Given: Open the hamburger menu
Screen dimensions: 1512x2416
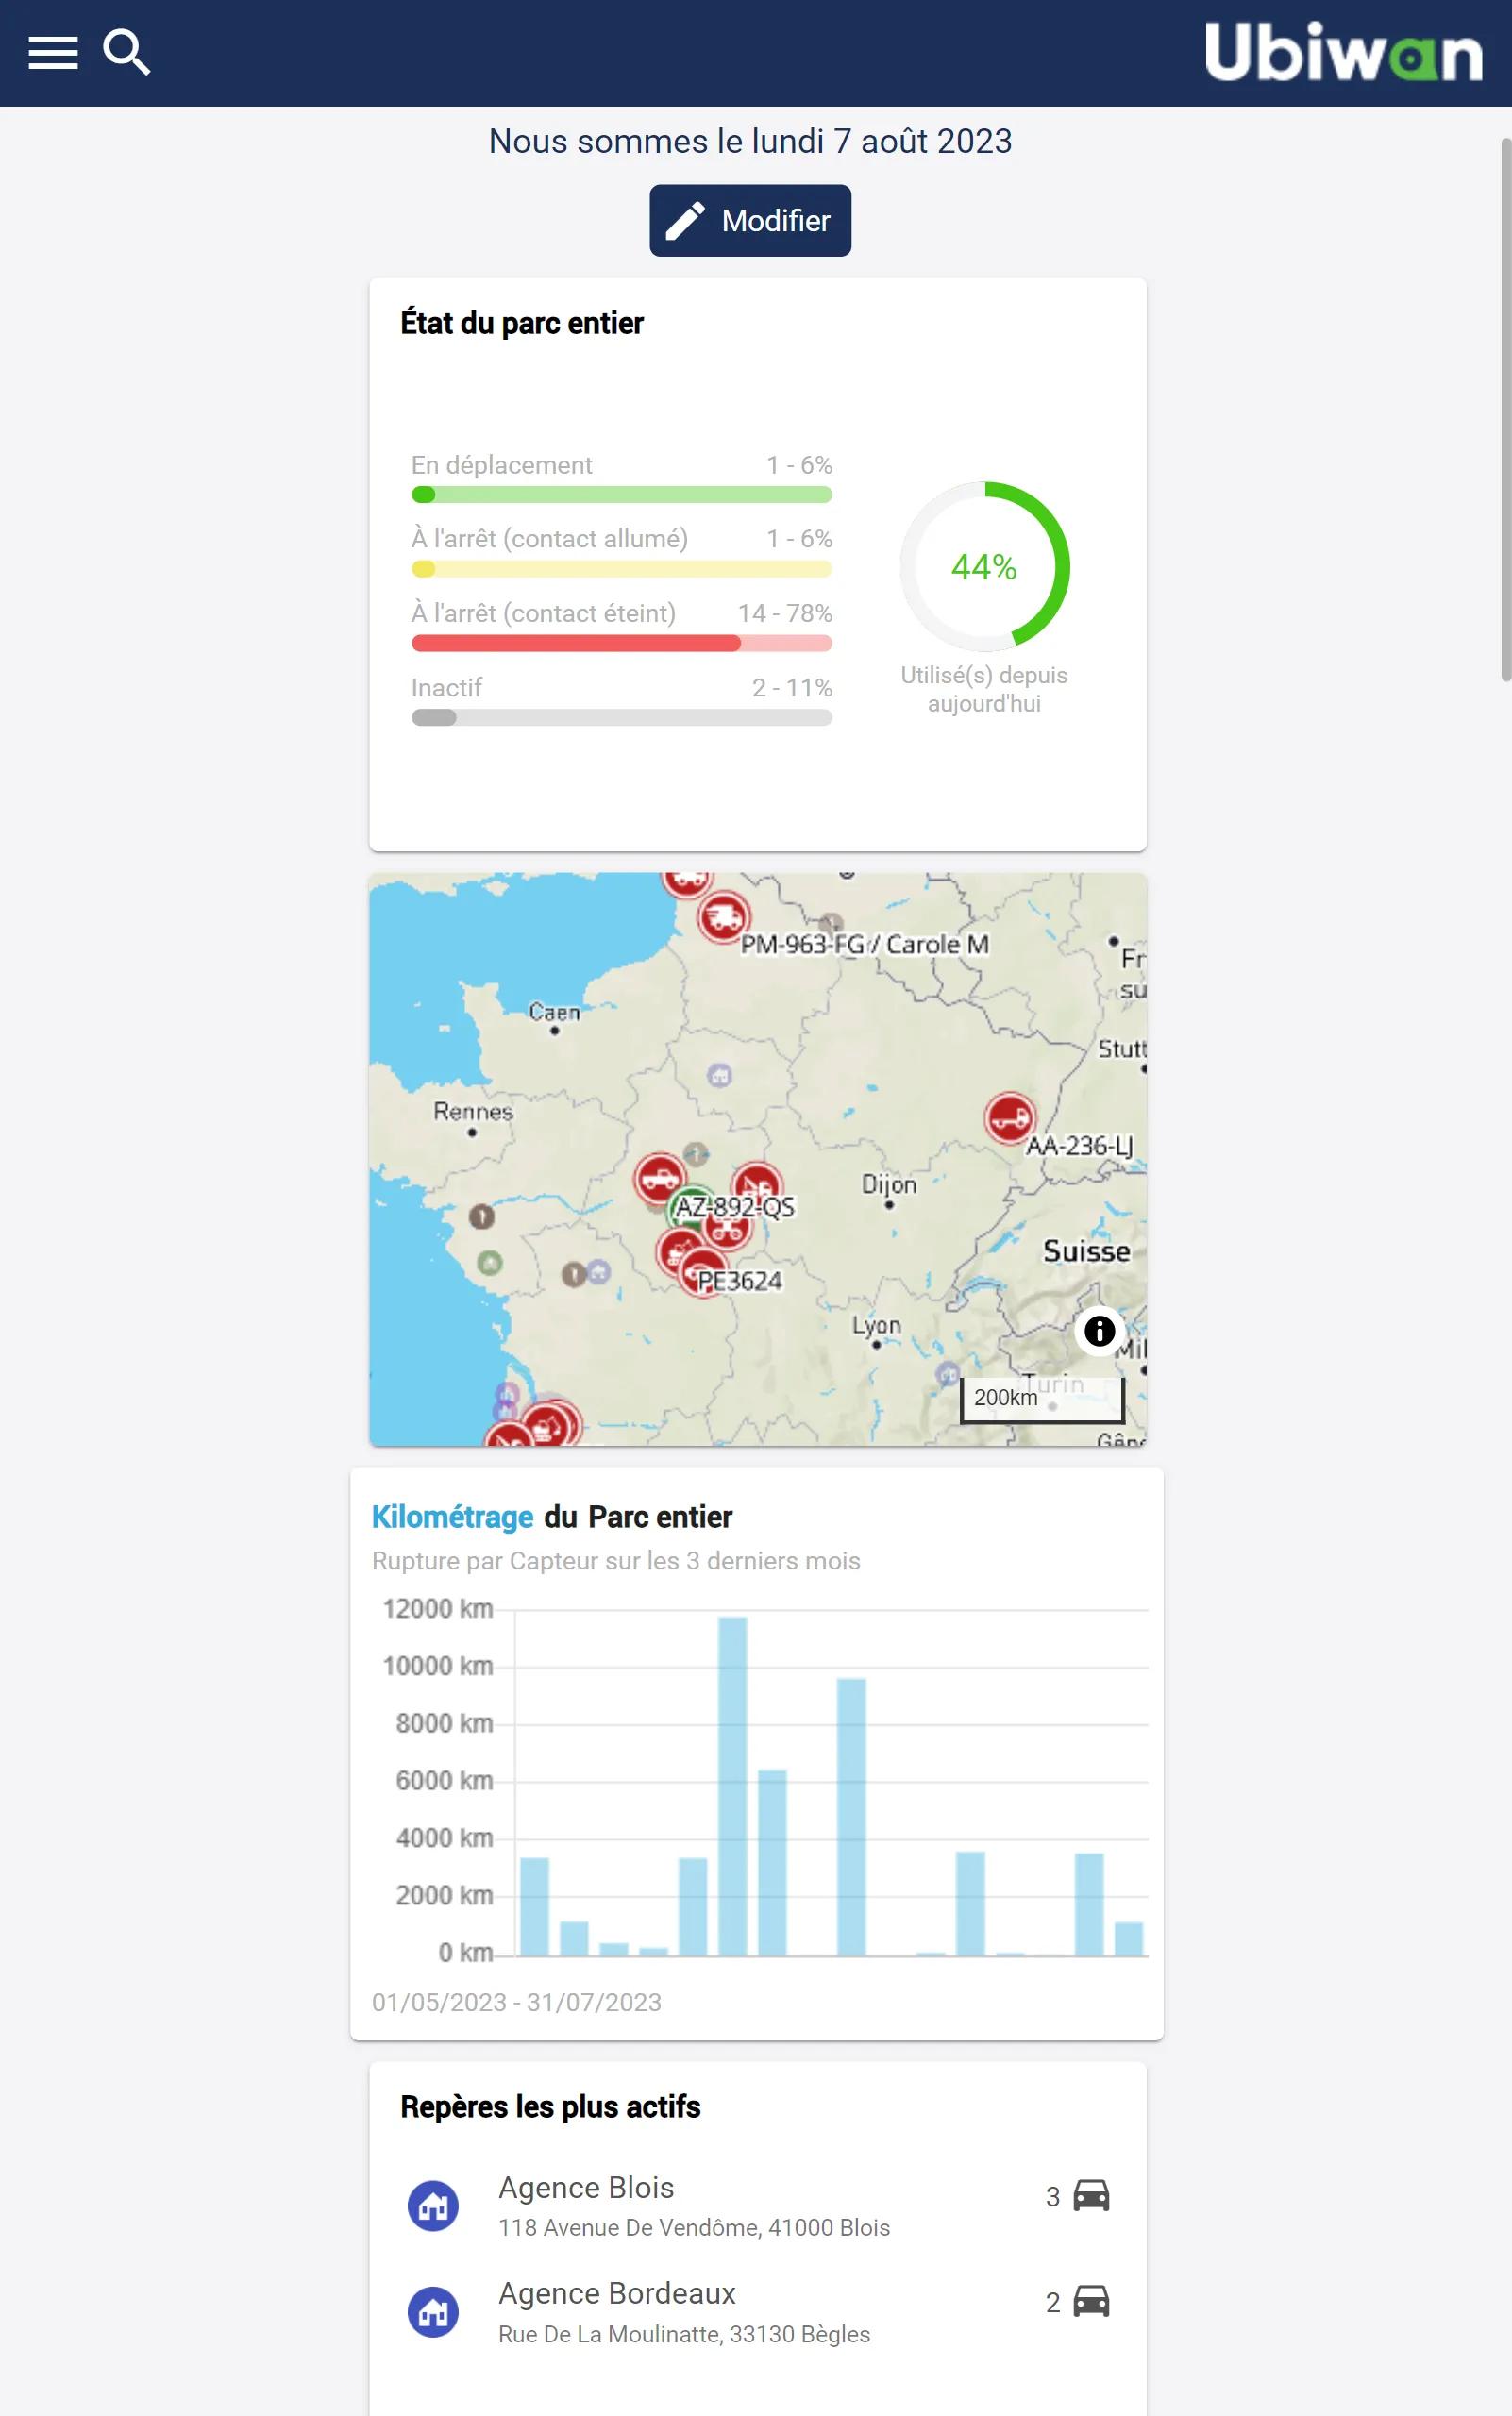Looking at the screenshot, I should click(53, 53).
